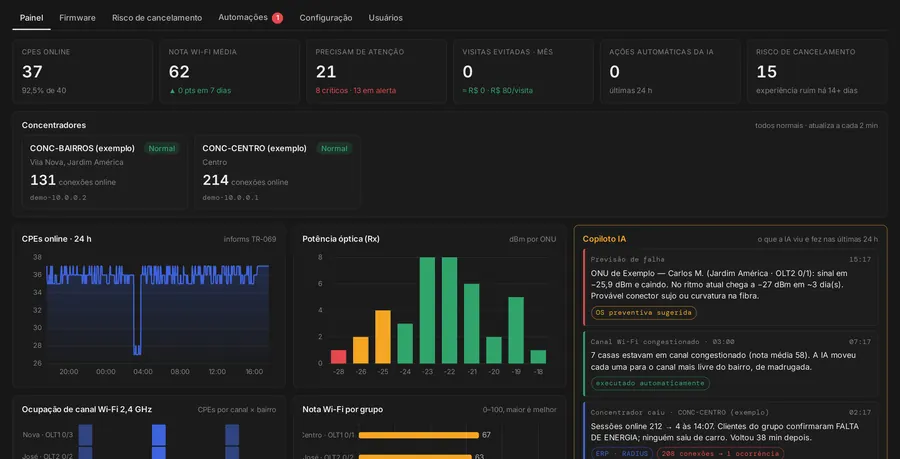The height and width of the screenshot is (459, 900).
Task: Click '0 pts em 7 dias' trend text
Action: 200,91
